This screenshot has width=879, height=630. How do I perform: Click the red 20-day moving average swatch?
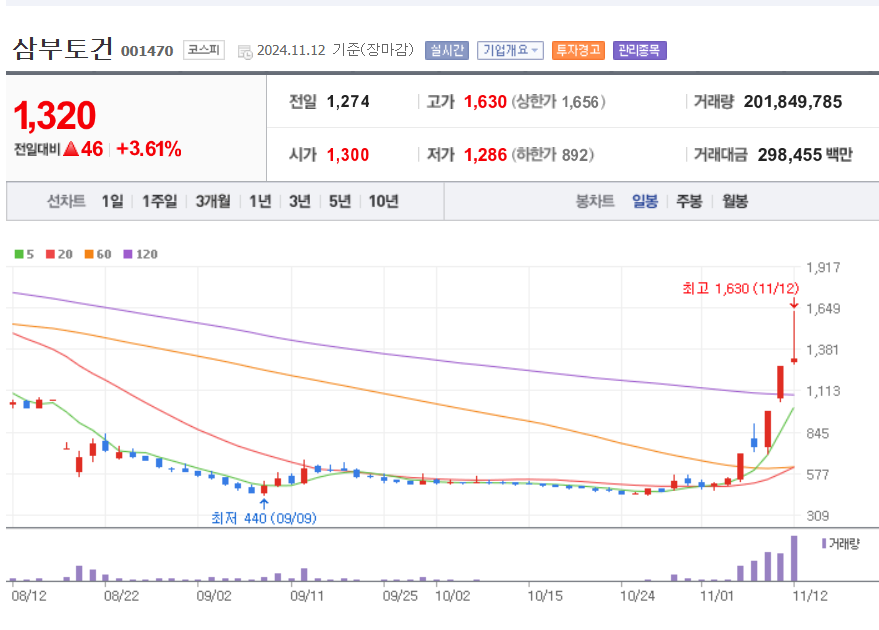[x=50, y=254]
